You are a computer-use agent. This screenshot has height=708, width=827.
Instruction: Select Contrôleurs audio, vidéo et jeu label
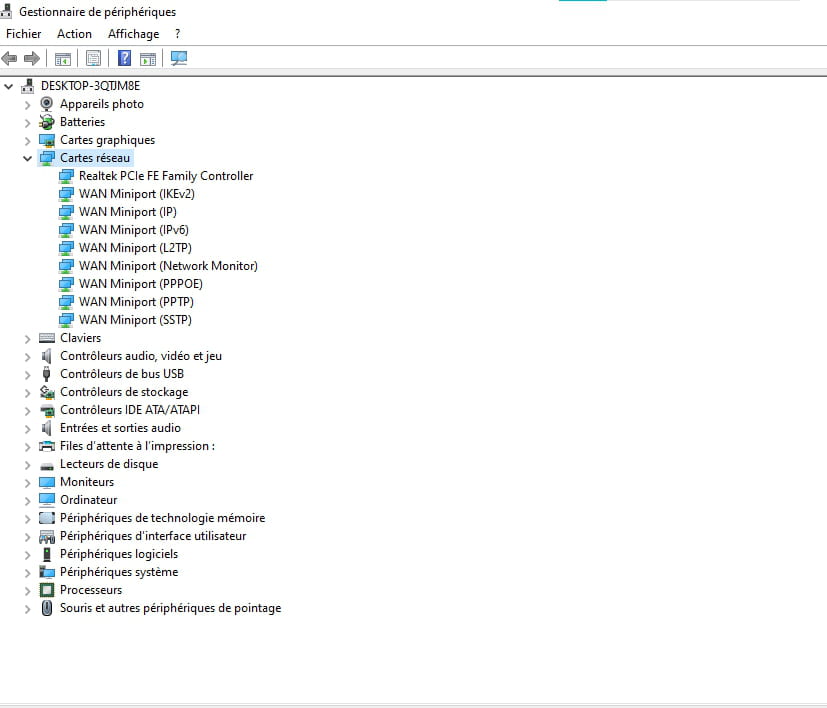pos(141,356)
